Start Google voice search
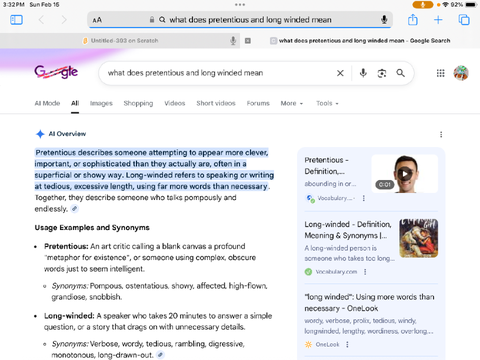 tap(363, 73)
